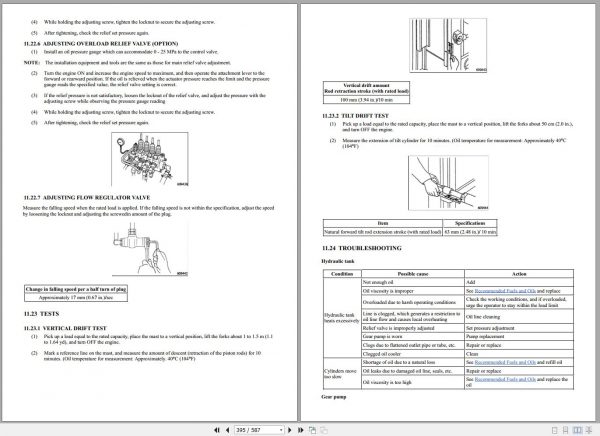Click the 11.23.2 TILT DRIFT TEST heading
The image size is (600, 436).
(355, 116)
